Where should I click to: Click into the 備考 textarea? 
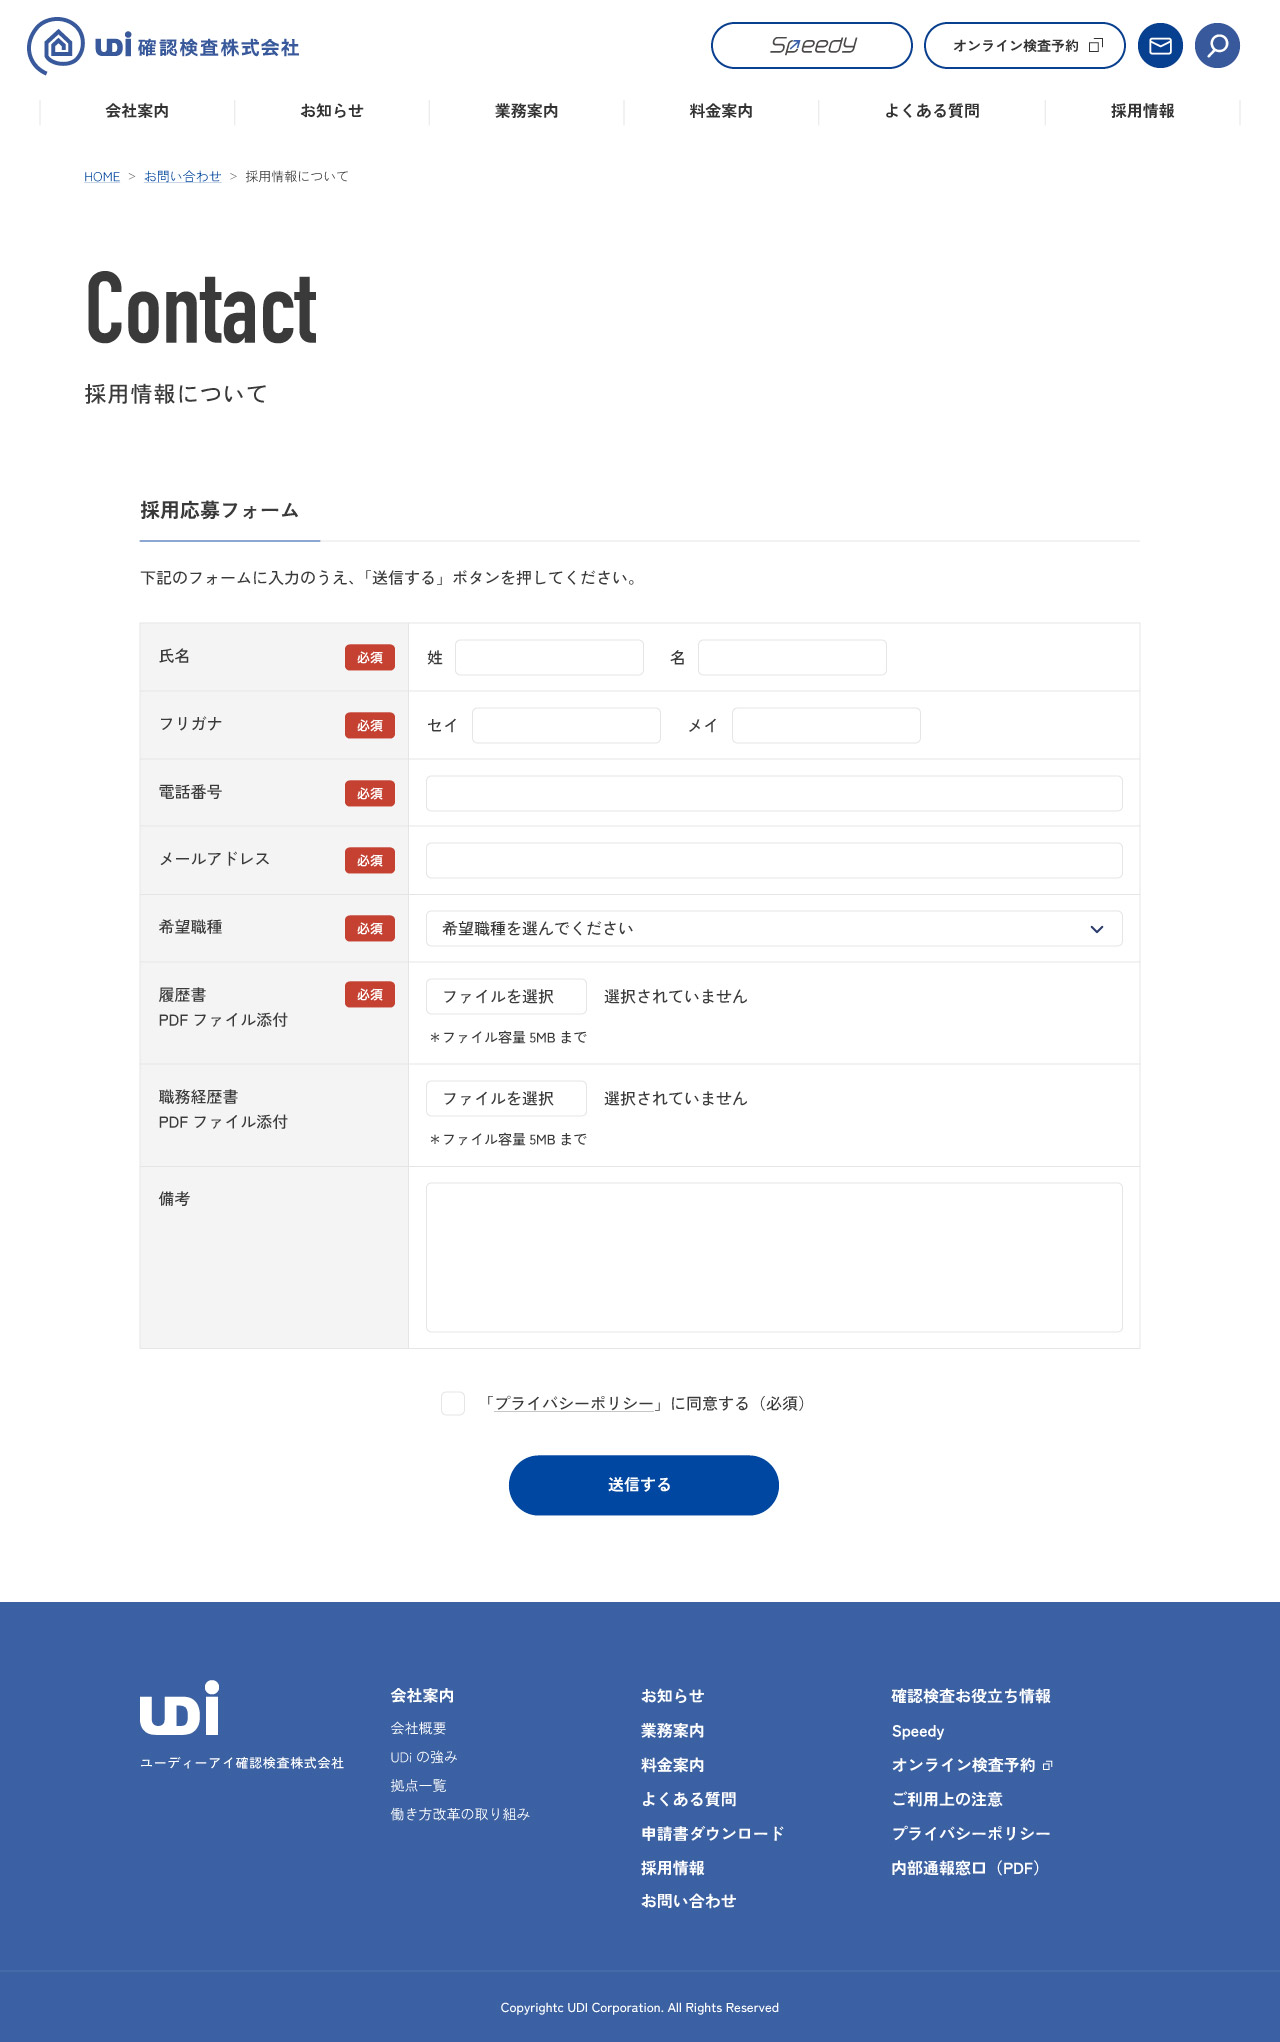773,1257
